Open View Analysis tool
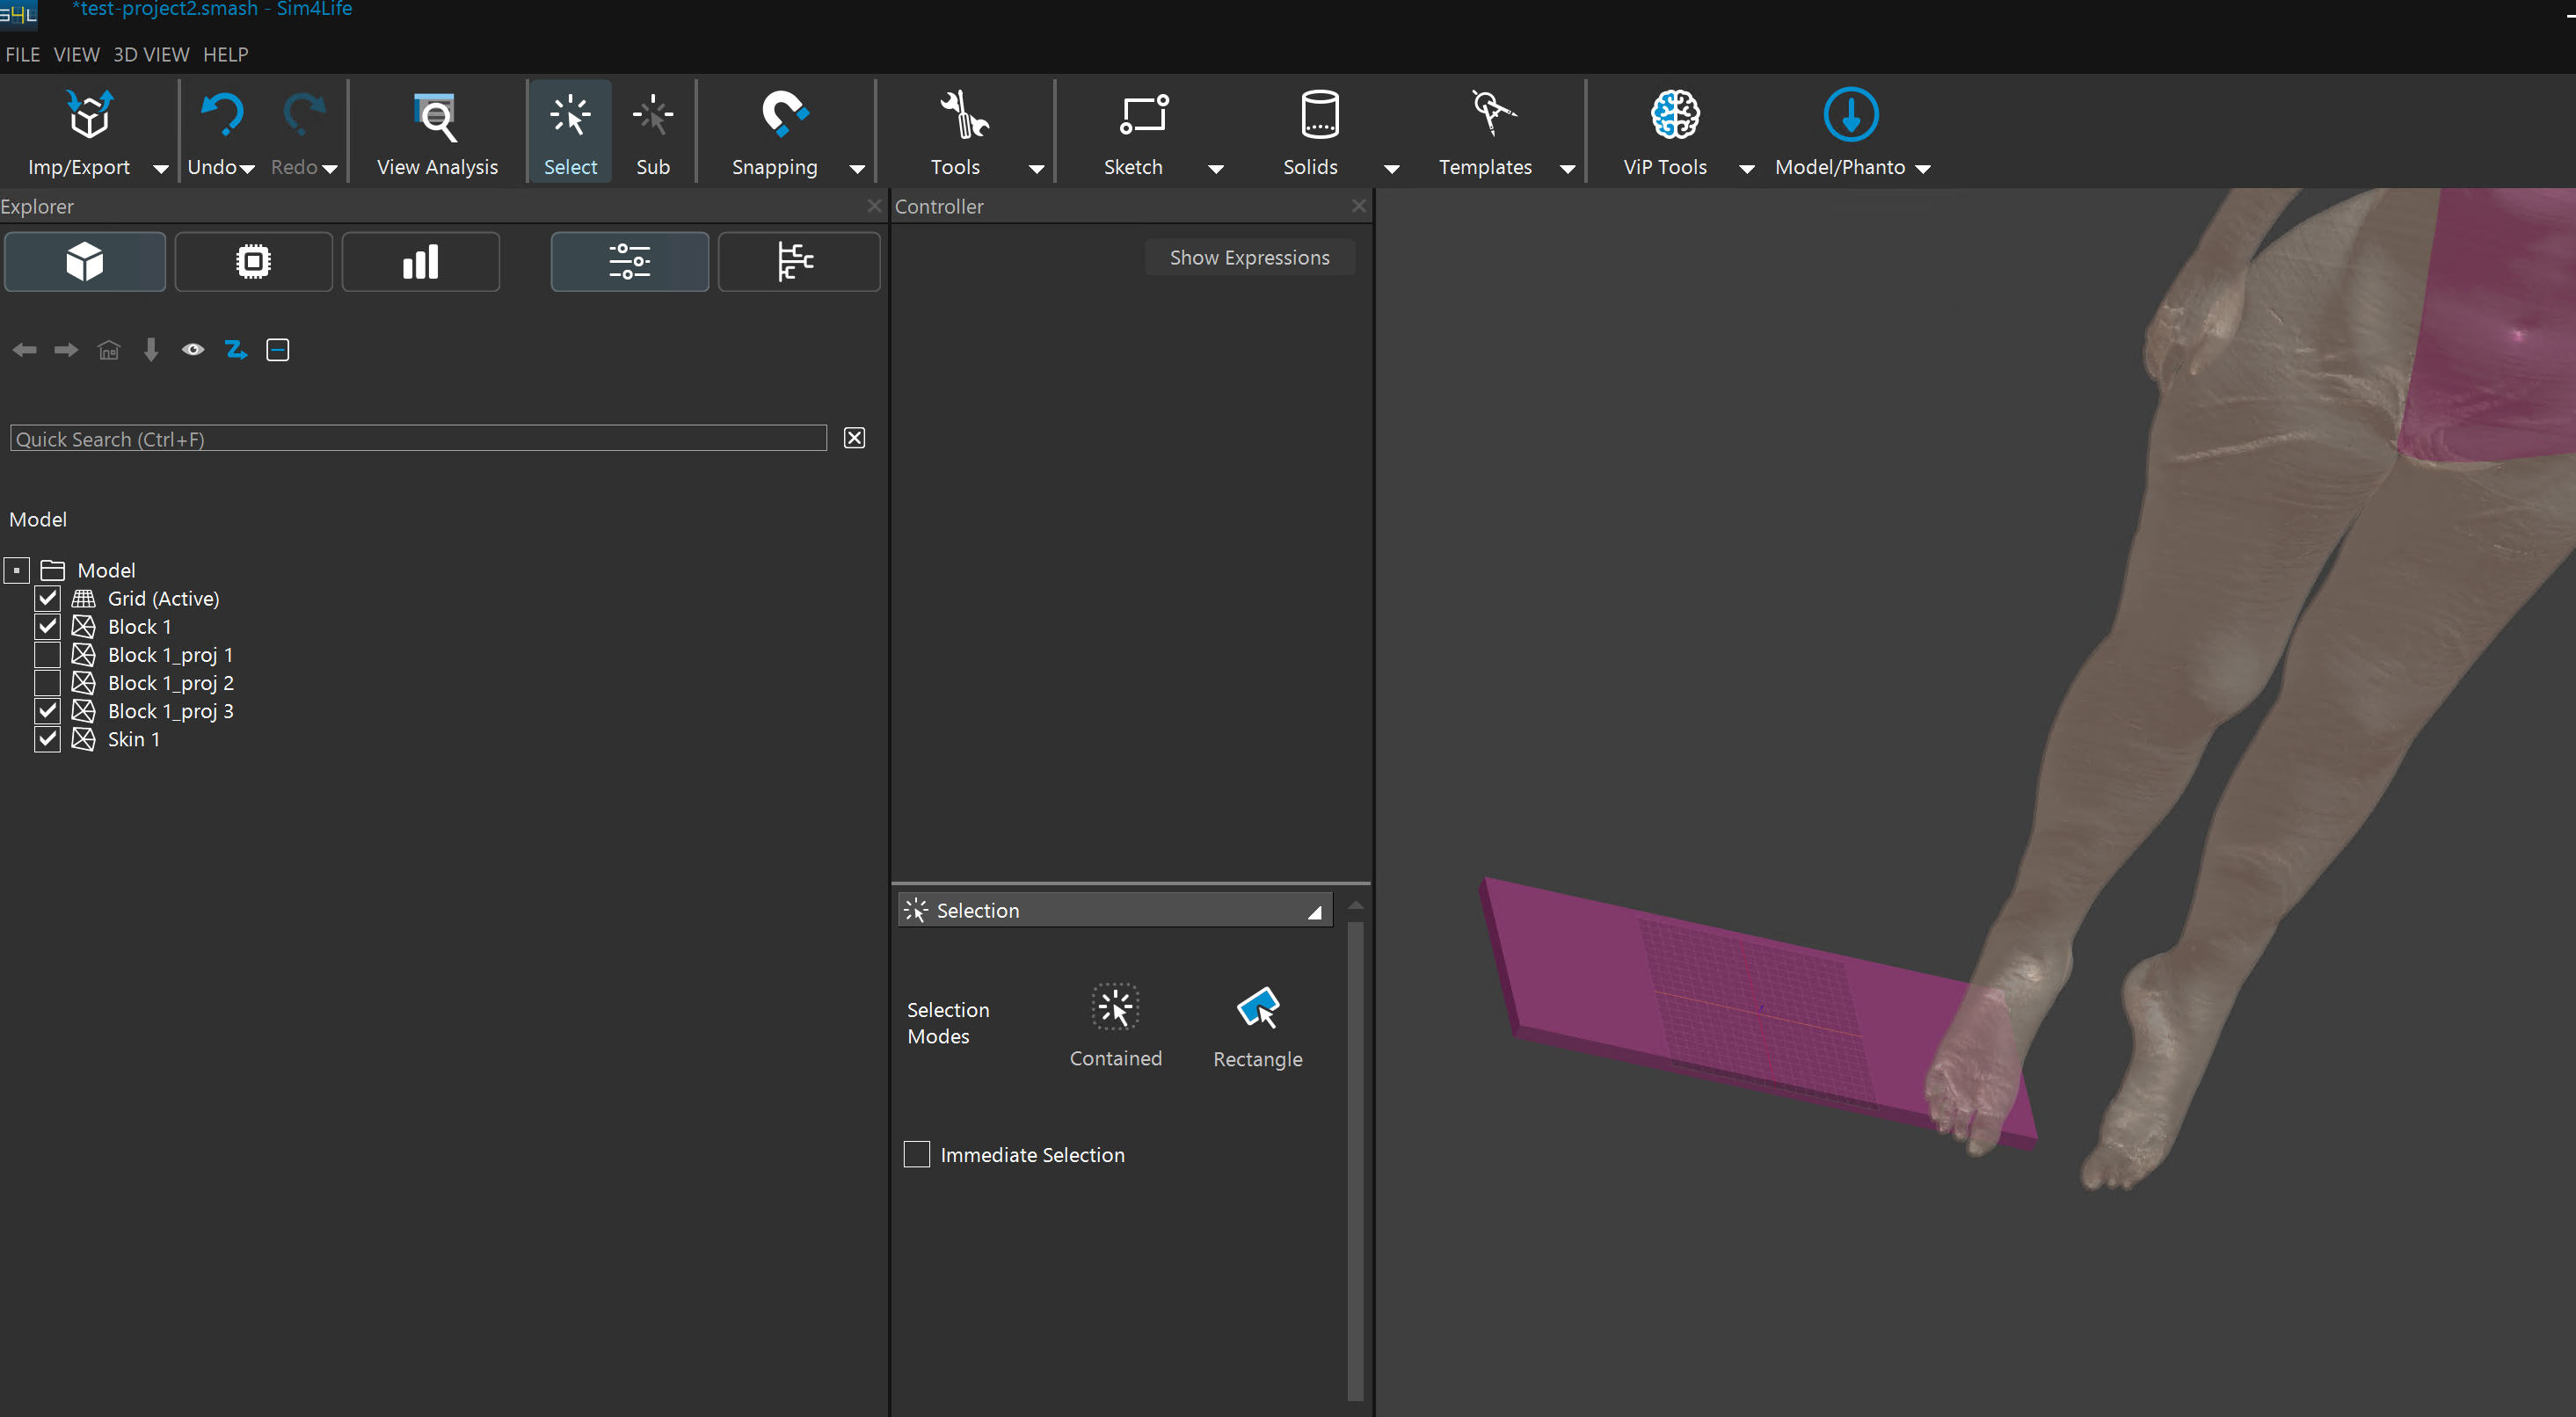The height and width of the screenshot is (1417, 2576). pyautogui.click(x=436, y=117)
